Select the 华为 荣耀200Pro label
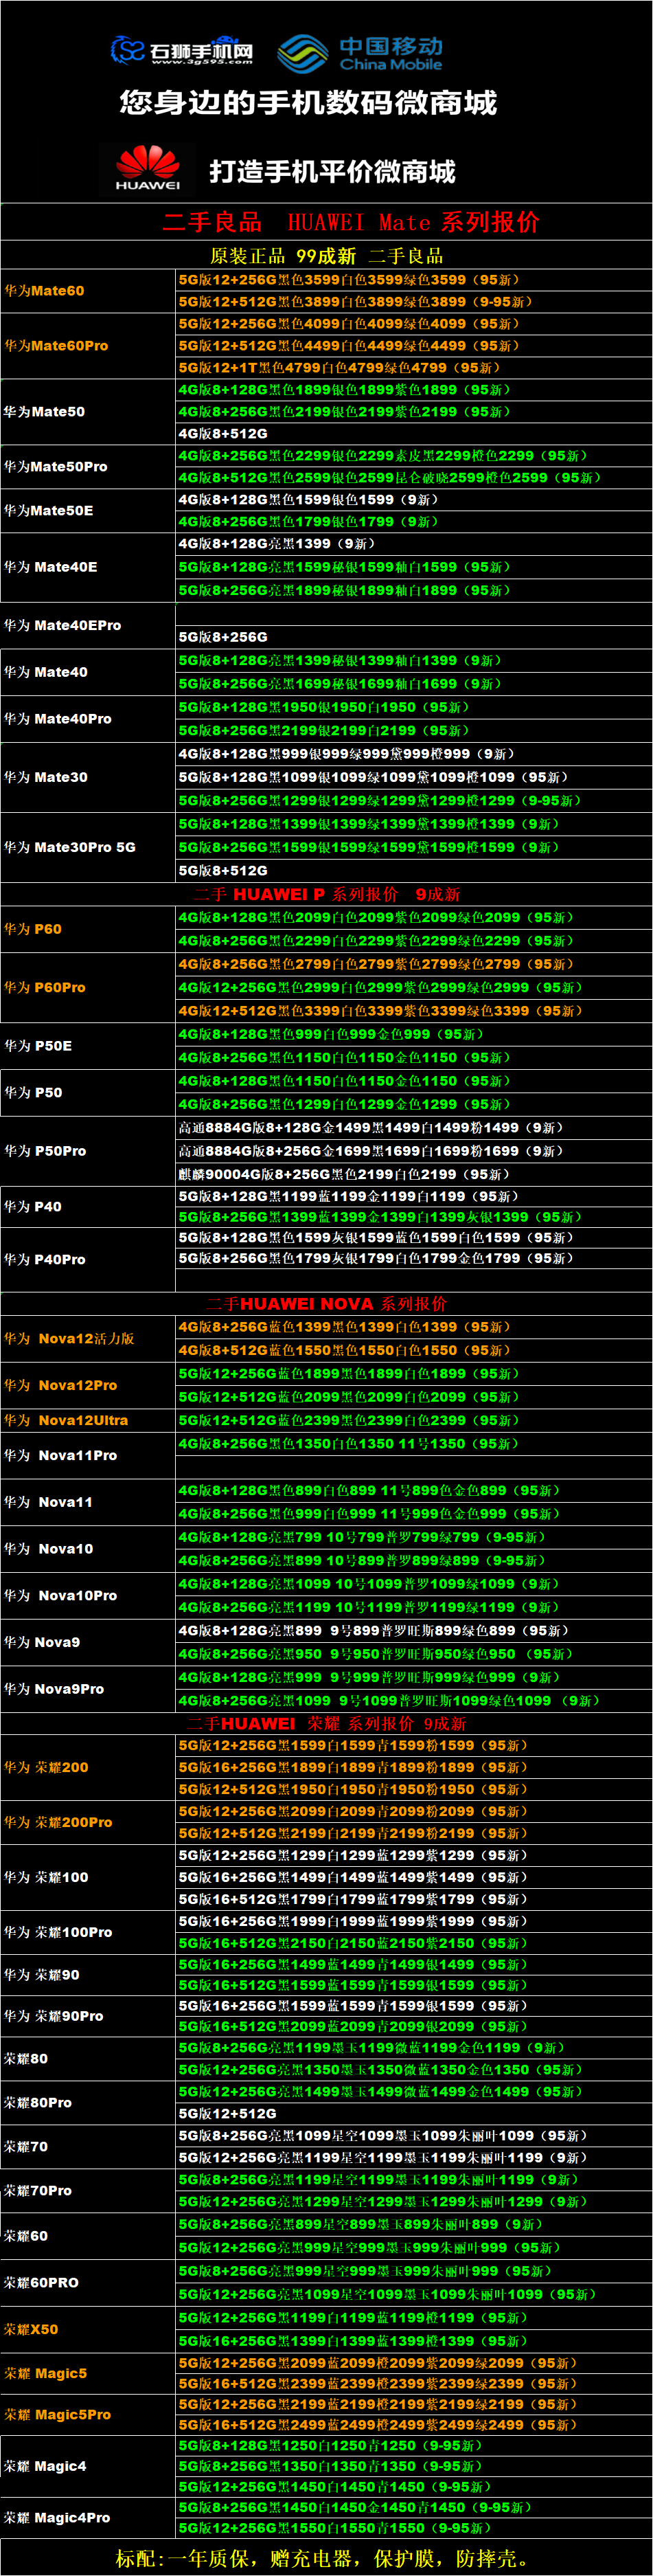 pyautogui.click(x=58, y=1822)
